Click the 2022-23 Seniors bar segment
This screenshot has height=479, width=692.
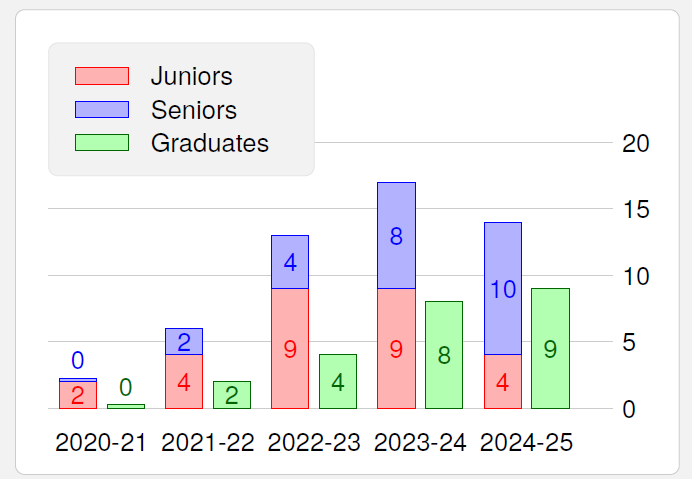[x=290, y=262]
